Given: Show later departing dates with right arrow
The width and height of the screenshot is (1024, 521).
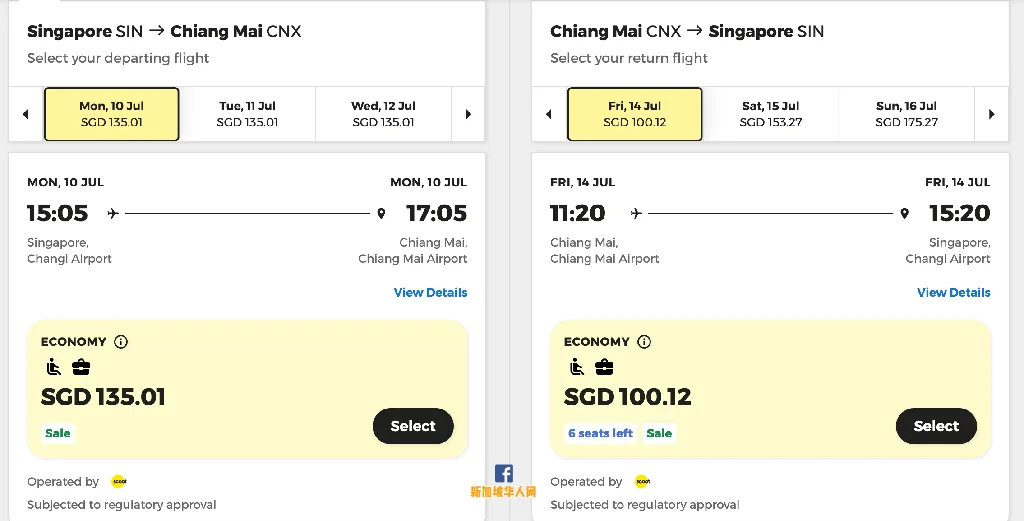Looking at the screenshot, I should point(468,114).
